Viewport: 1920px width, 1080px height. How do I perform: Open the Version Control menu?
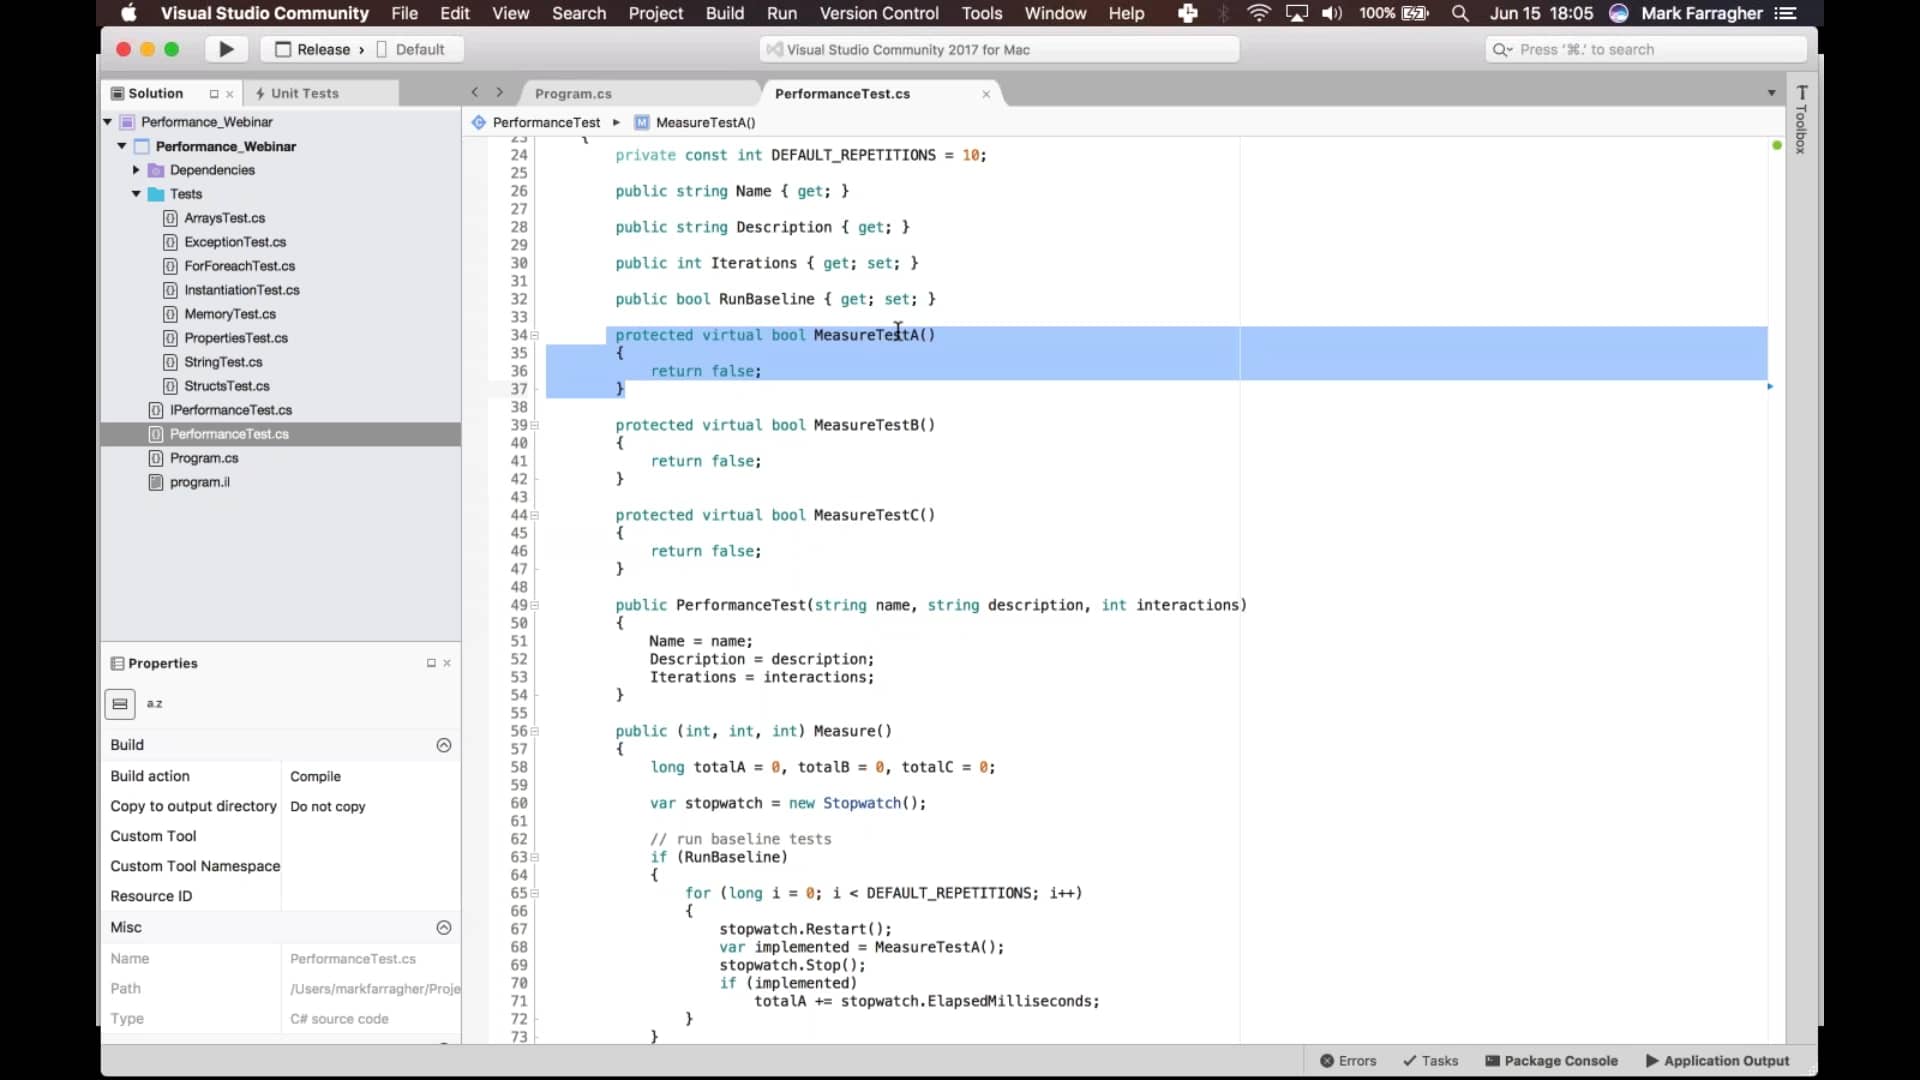click(879, 13)
